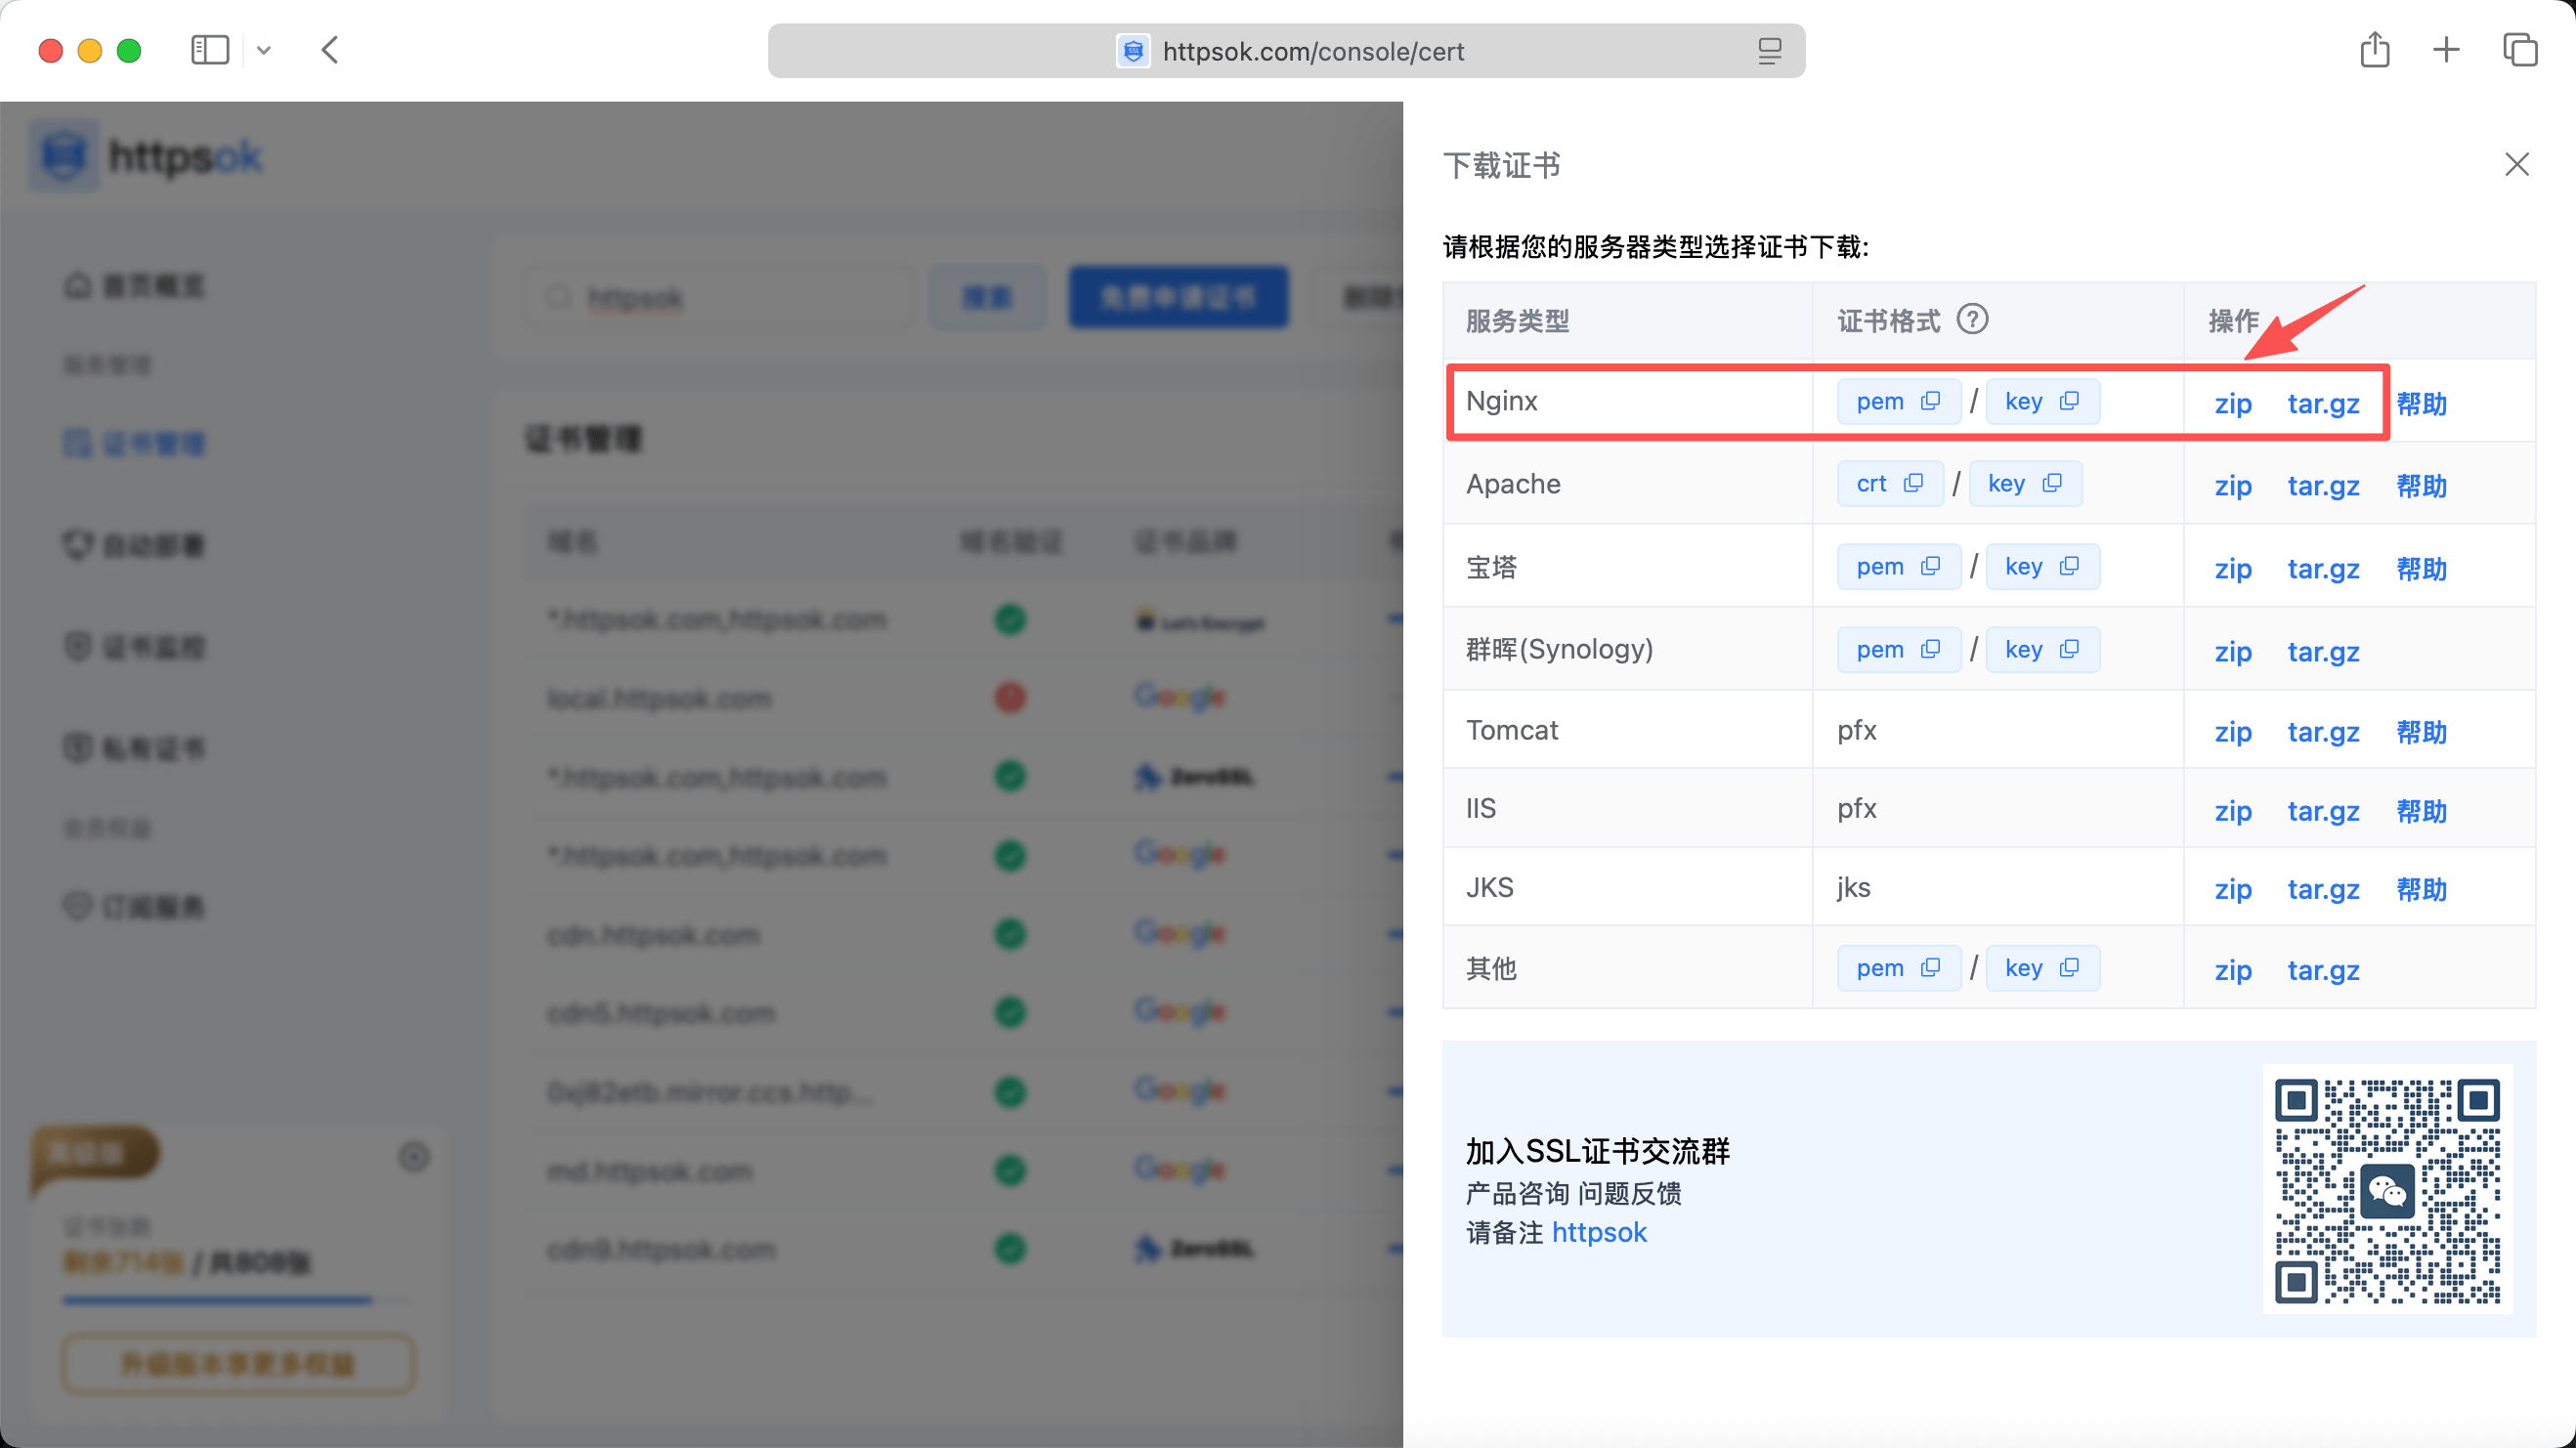Go back to the previous page
The image size is (2576, 1448).
(x=331, y=50)
